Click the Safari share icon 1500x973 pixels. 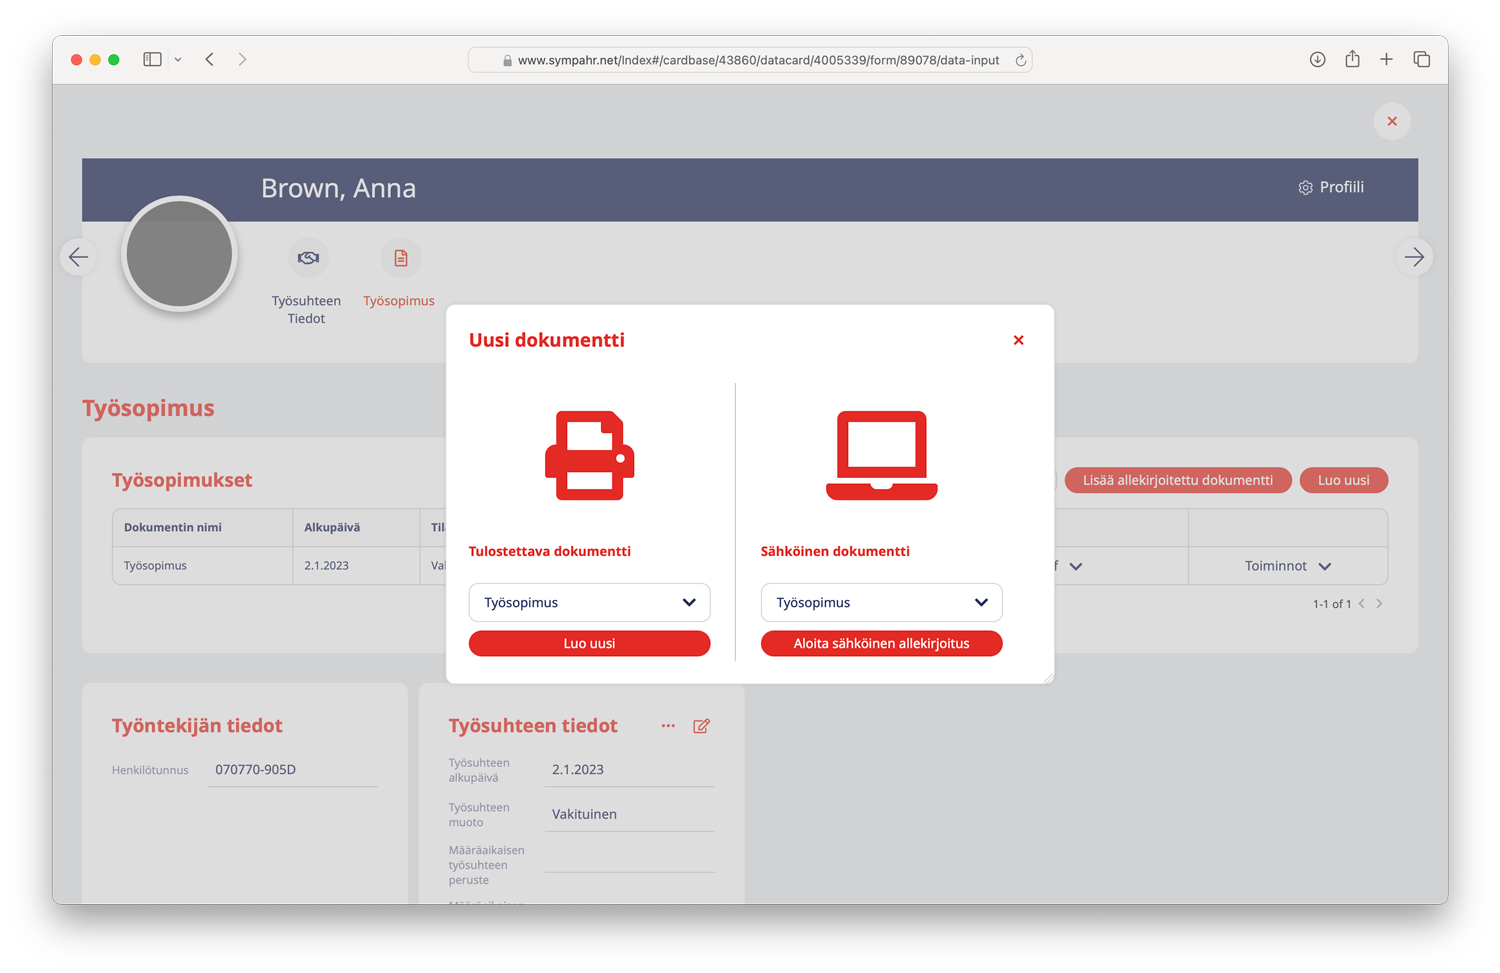pyautogui.click(x=1352, y=59)
